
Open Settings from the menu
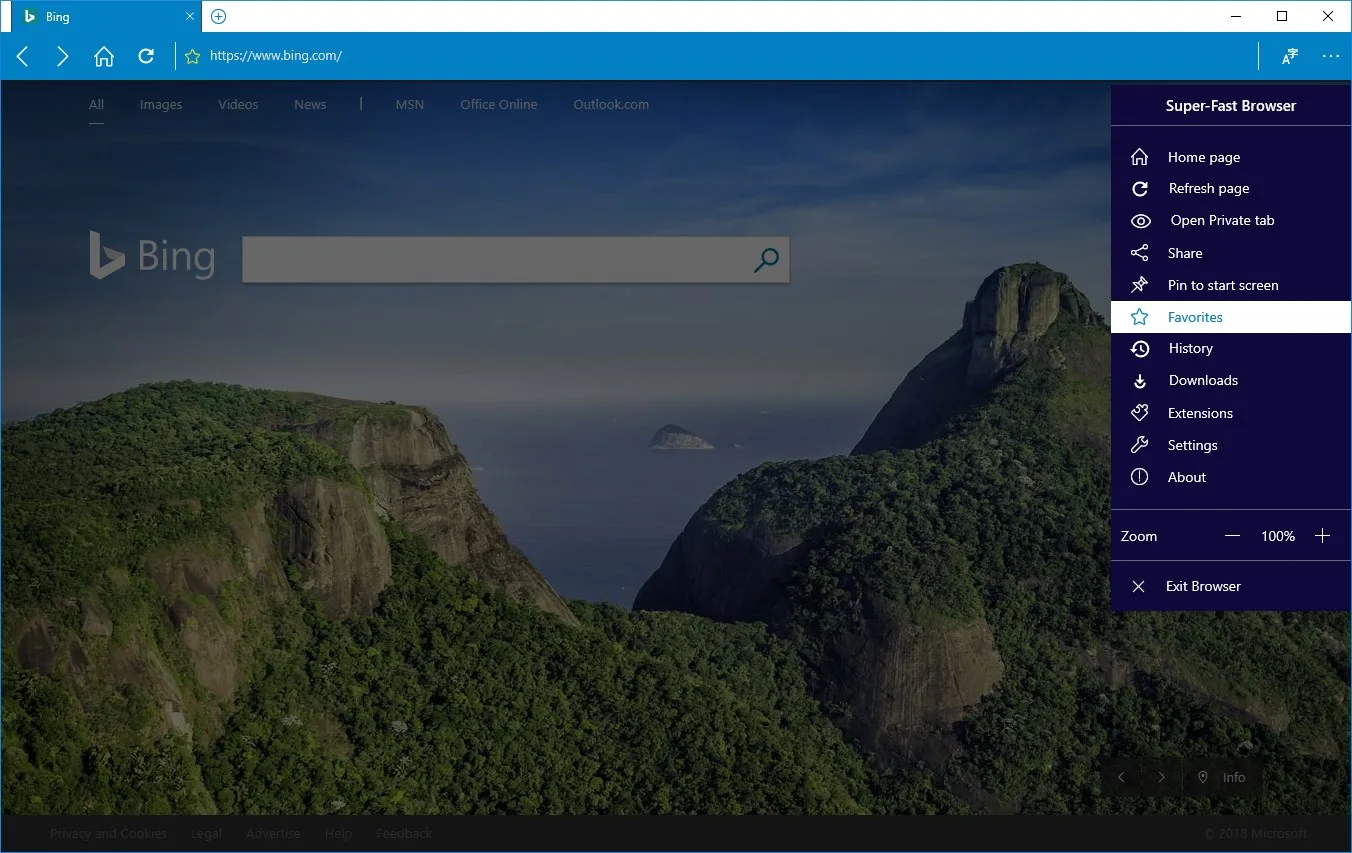(1231, 445)
